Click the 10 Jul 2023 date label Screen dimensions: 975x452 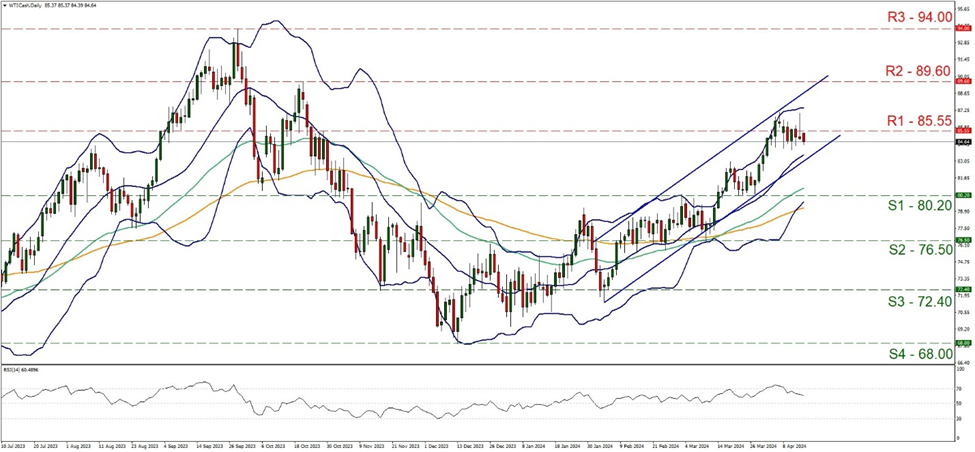[14, 446]
